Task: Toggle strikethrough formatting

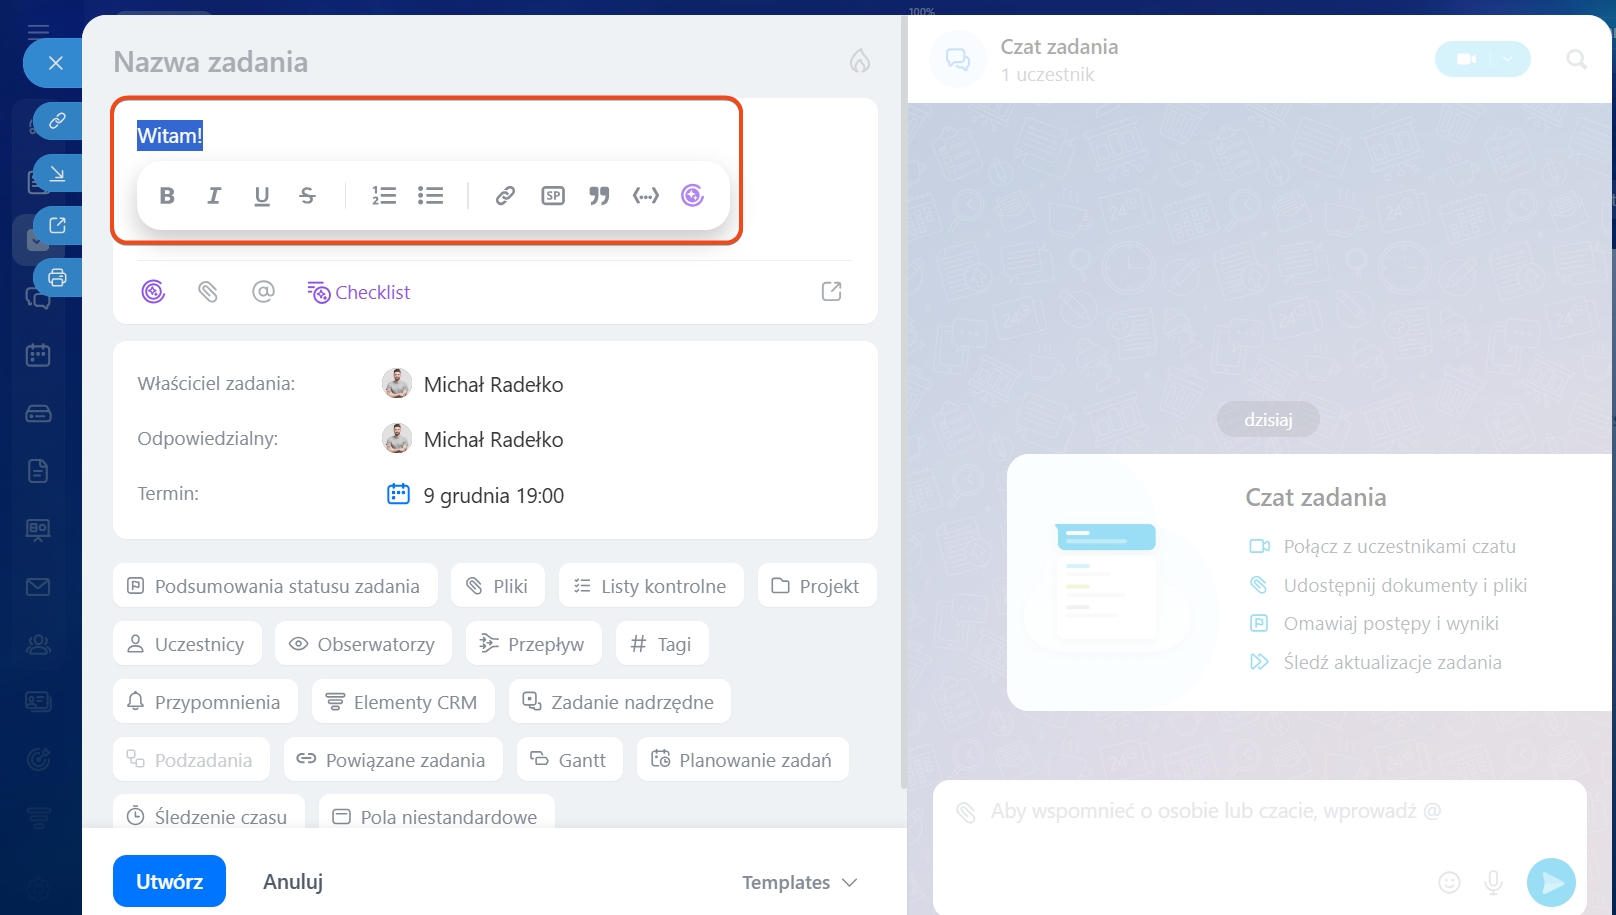Action: (x=308, y=196)
